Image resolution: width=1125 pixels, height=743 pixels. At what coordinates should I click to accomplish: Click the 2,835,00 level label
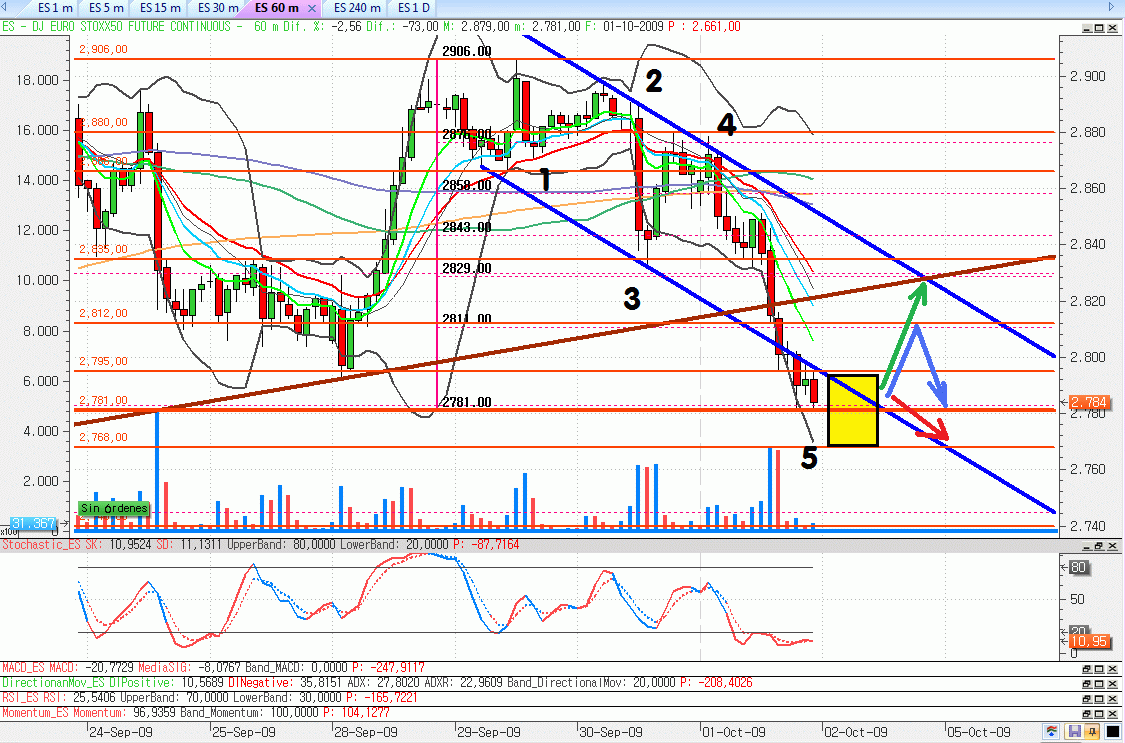pyautogui.click(x=103, y=250)
